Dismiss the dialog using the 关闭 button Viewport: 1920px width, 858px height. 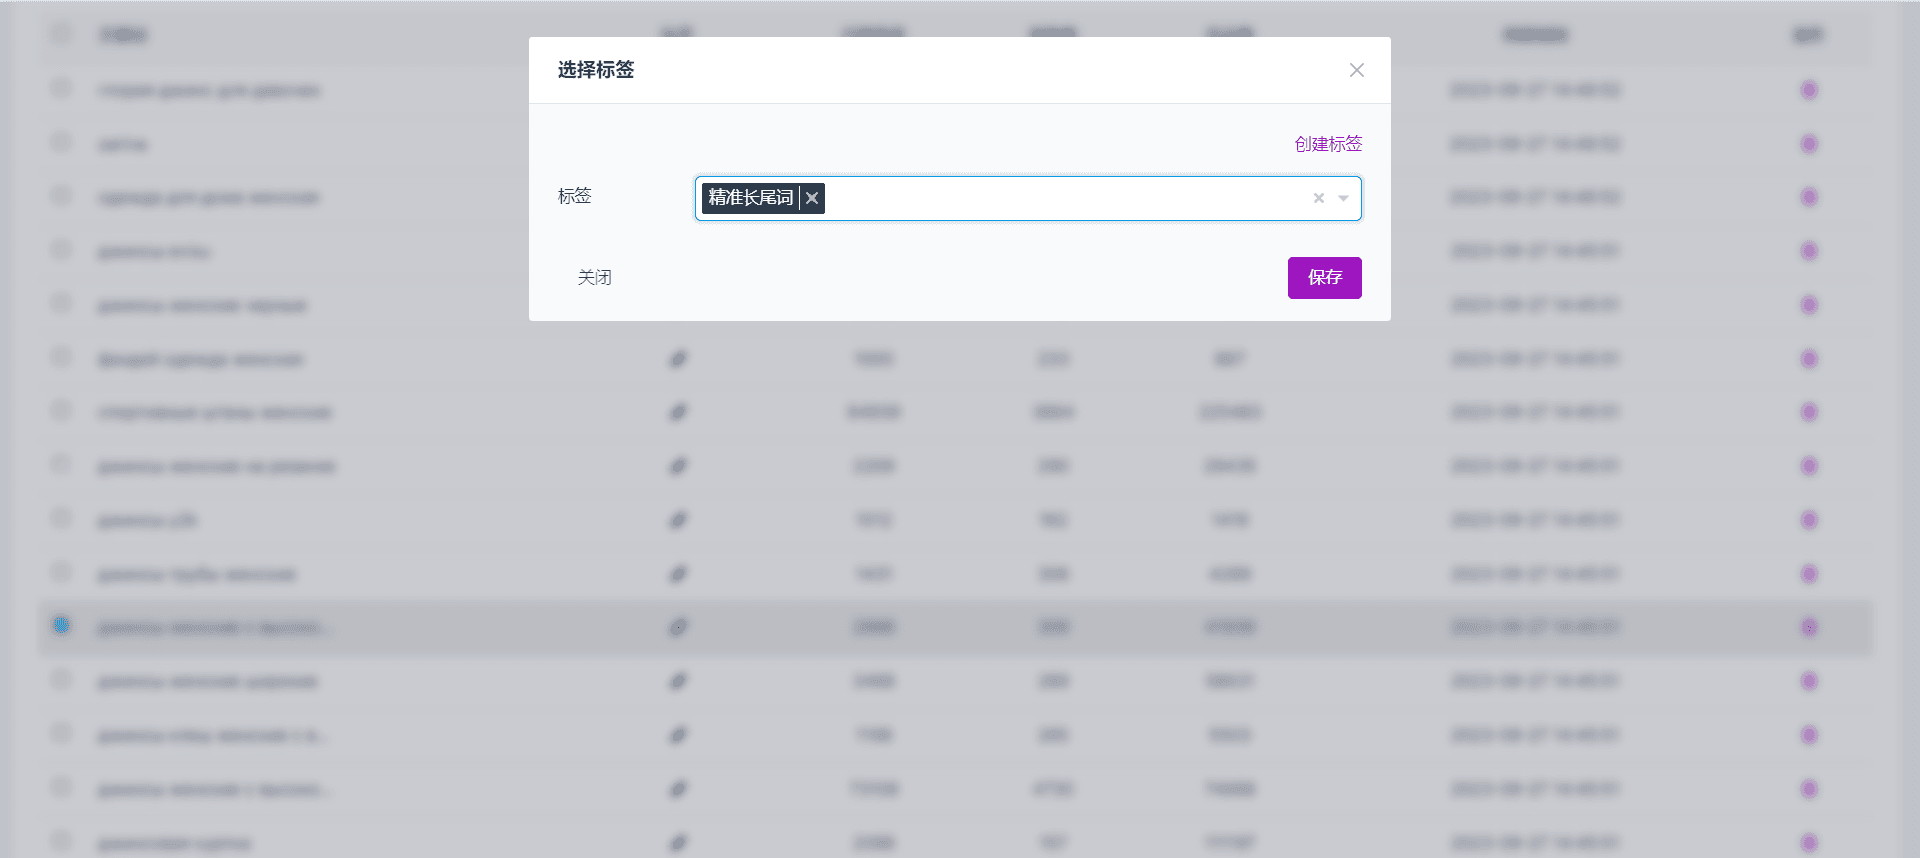coord(594,278)
